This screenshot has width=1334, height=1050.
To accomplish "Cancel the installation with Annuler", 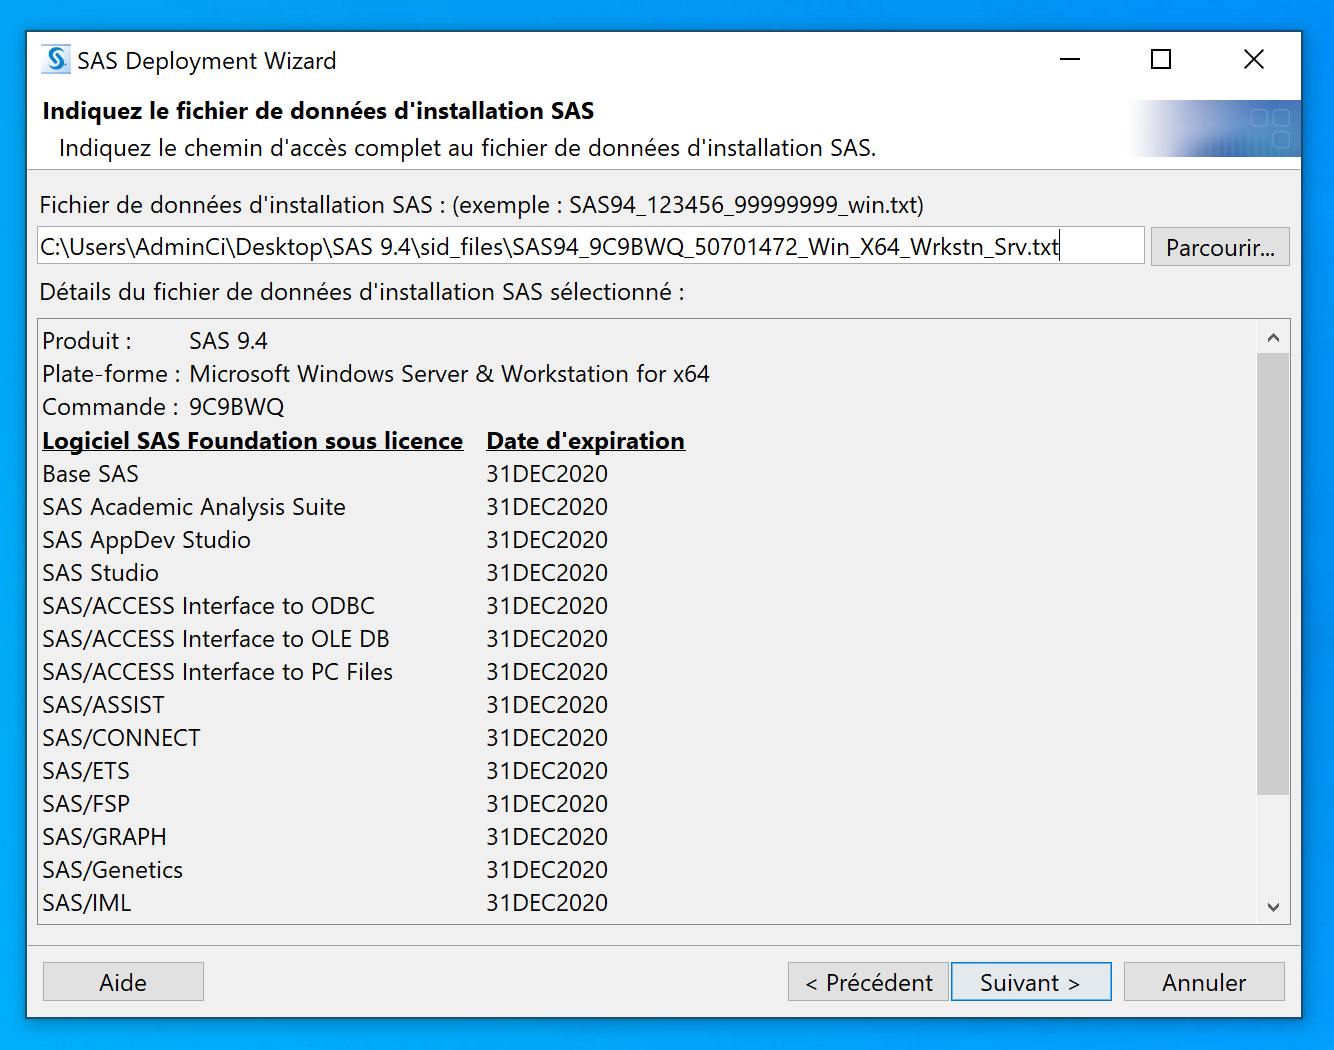I will pos(1203,982).
